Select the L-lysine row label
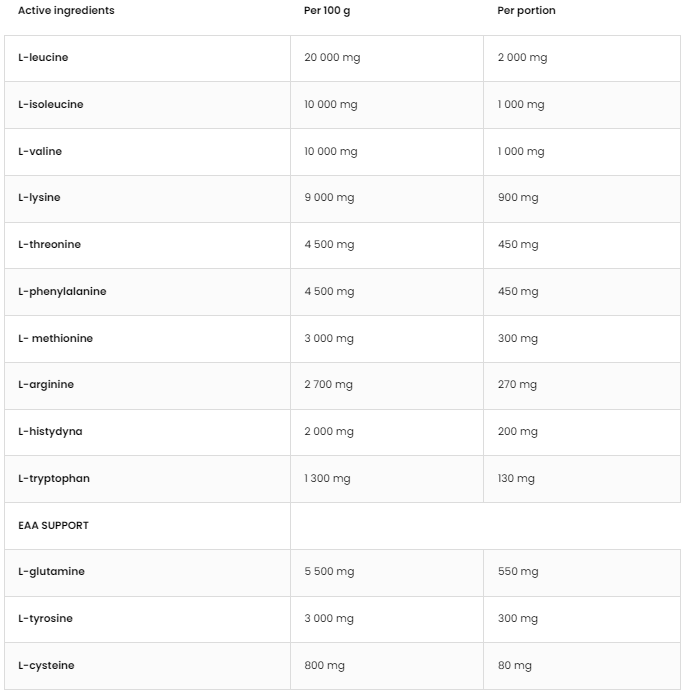 click(x=39, y=198)
